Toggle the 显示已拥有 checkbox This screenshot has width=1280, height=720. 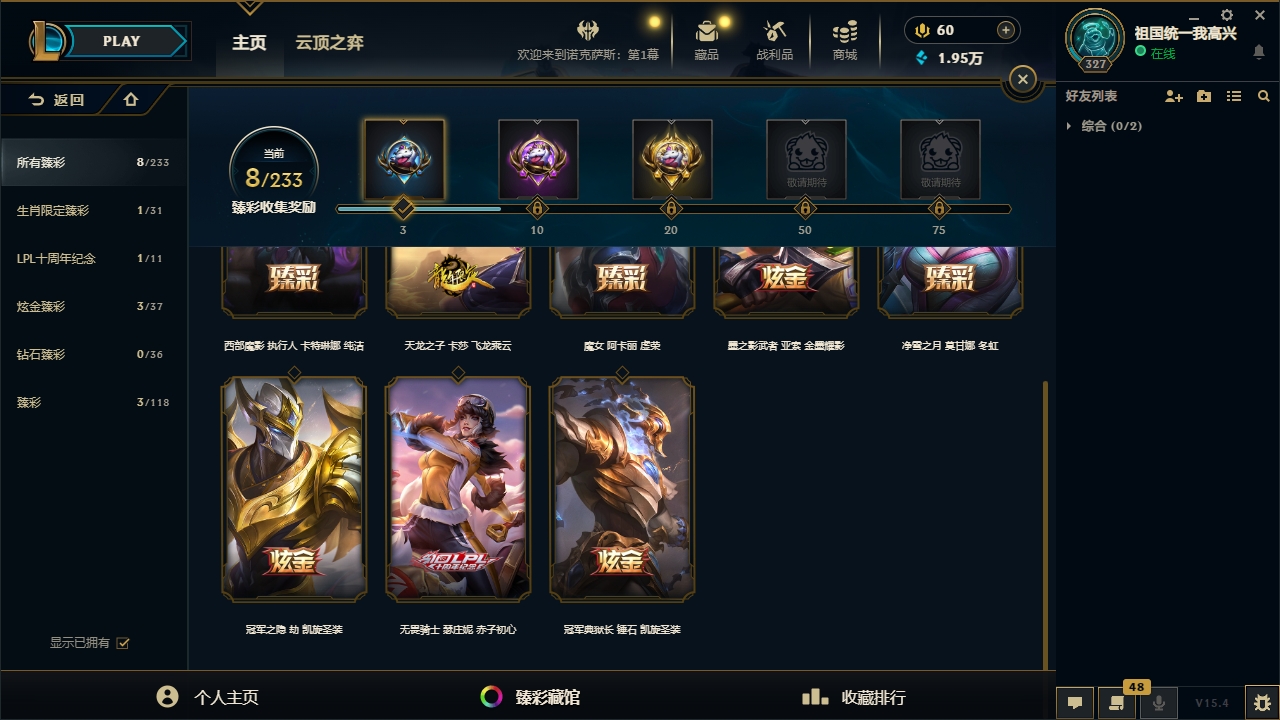click(x=123, y=643)
